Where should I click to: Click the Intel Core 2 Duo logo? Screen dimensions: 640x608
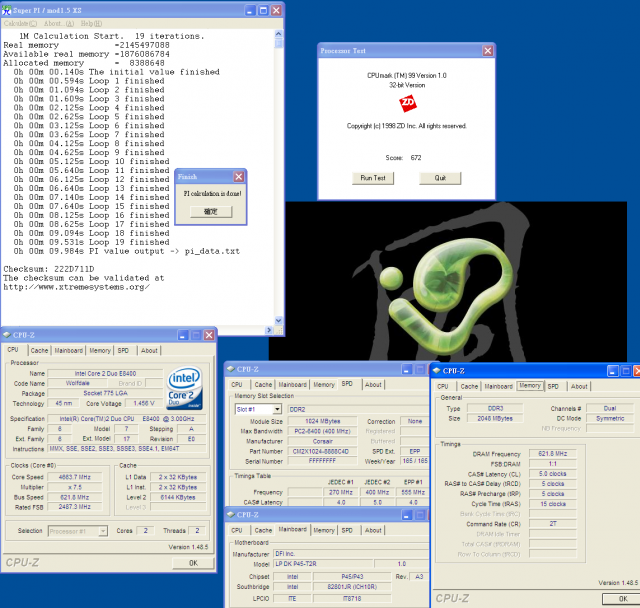coord(185,388)
